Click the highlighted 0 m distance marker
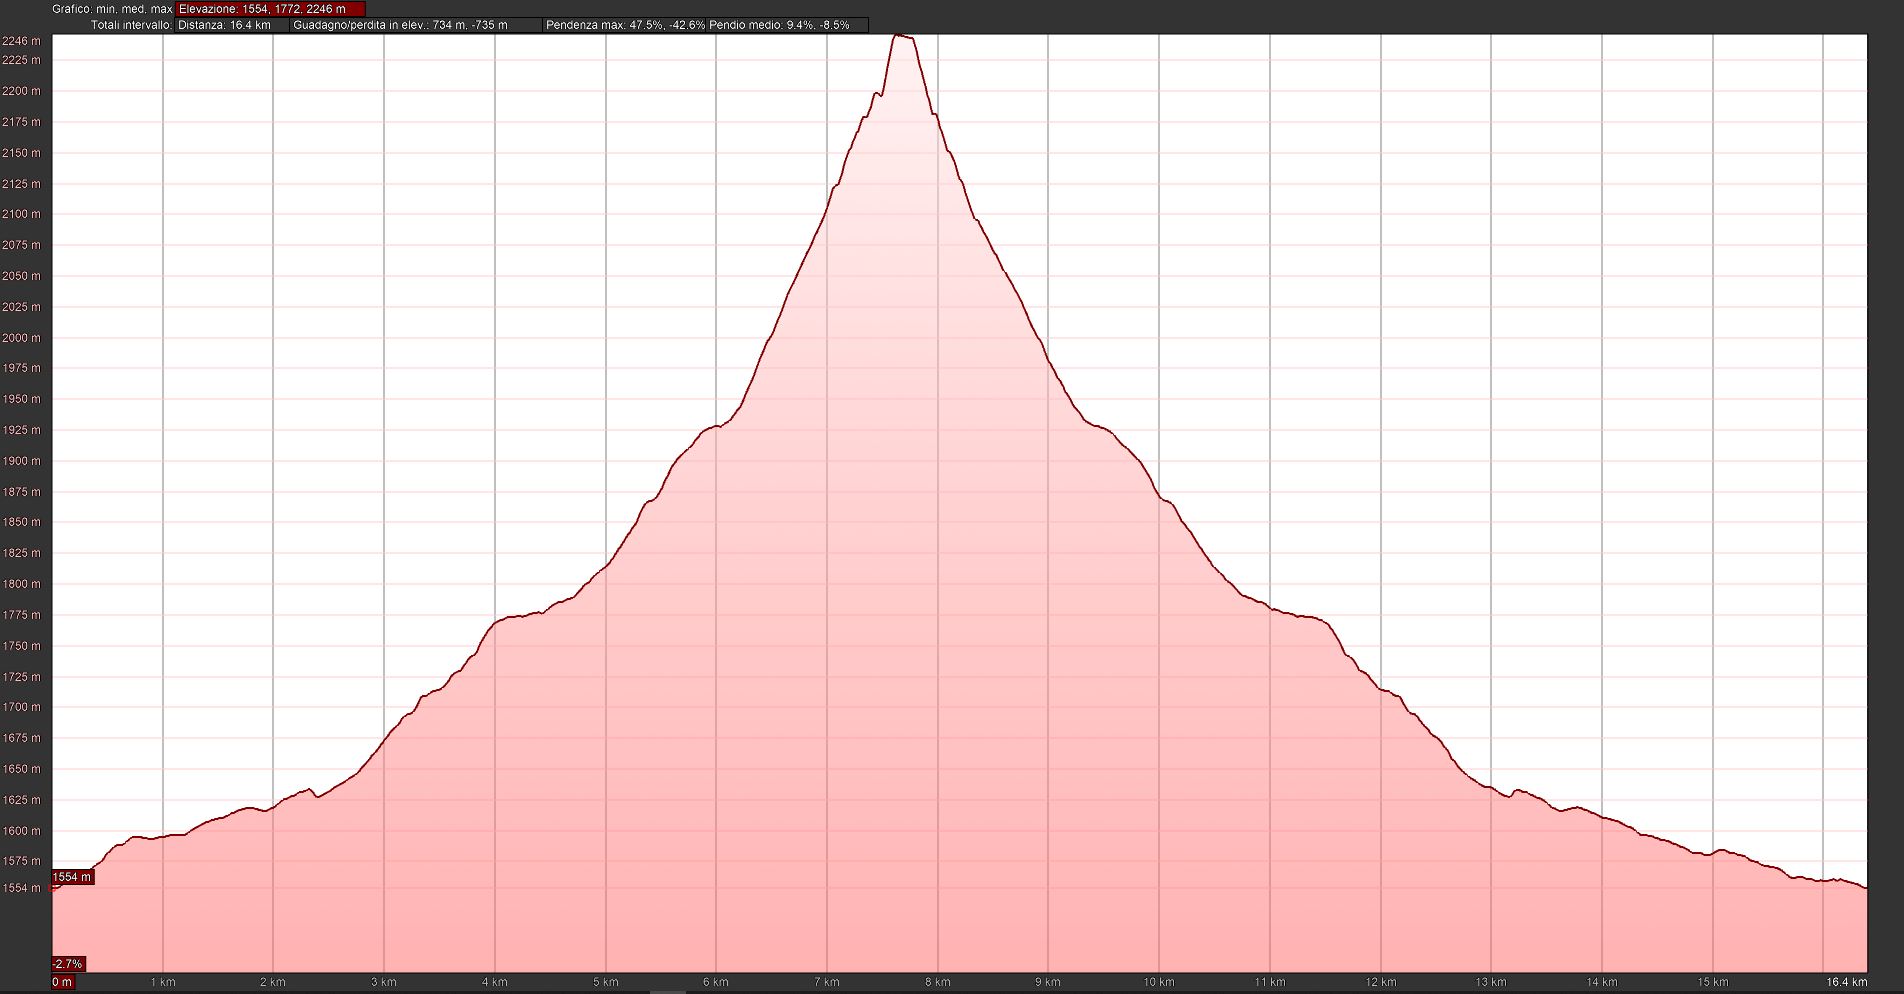 click(x=62, y=982)
